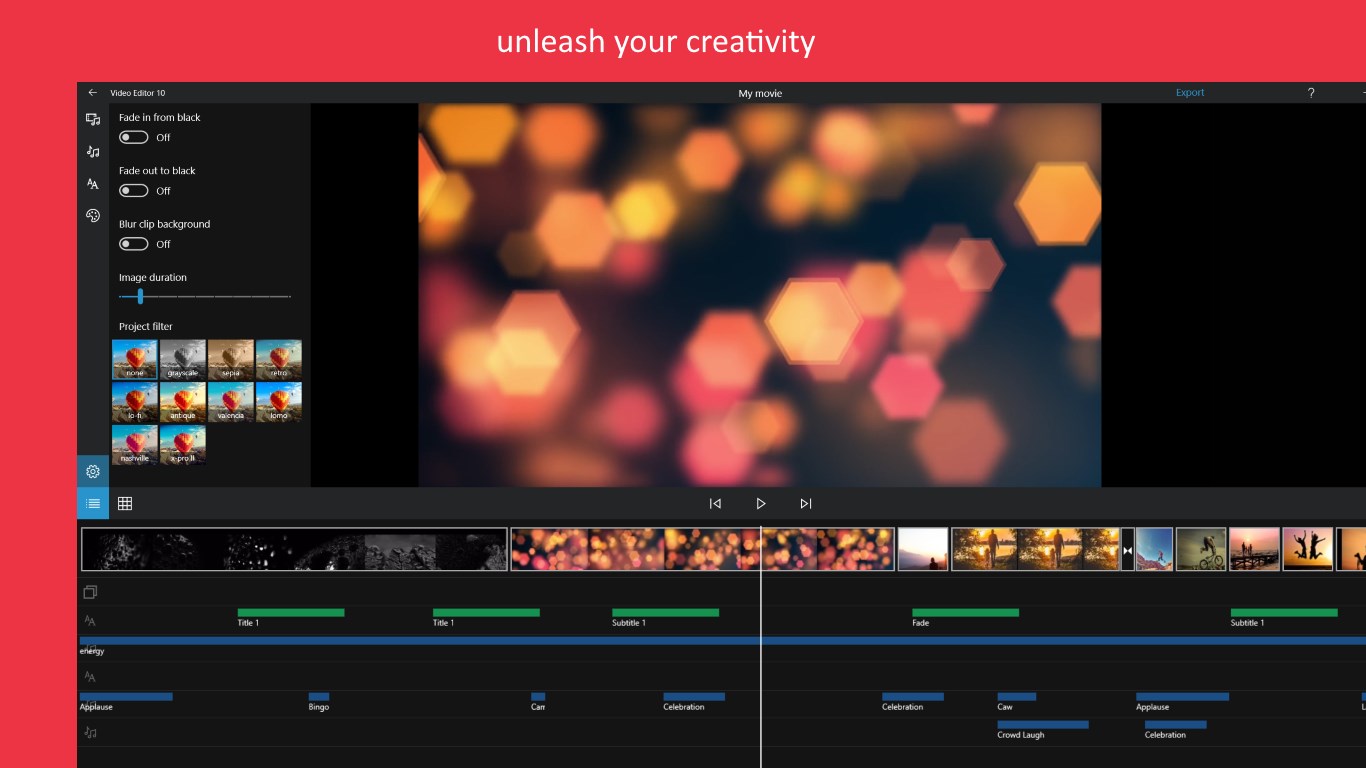Screen dimensions: 1366x768
Task: Apply the lo-fi project filter
Action: [x=135, y=402]
